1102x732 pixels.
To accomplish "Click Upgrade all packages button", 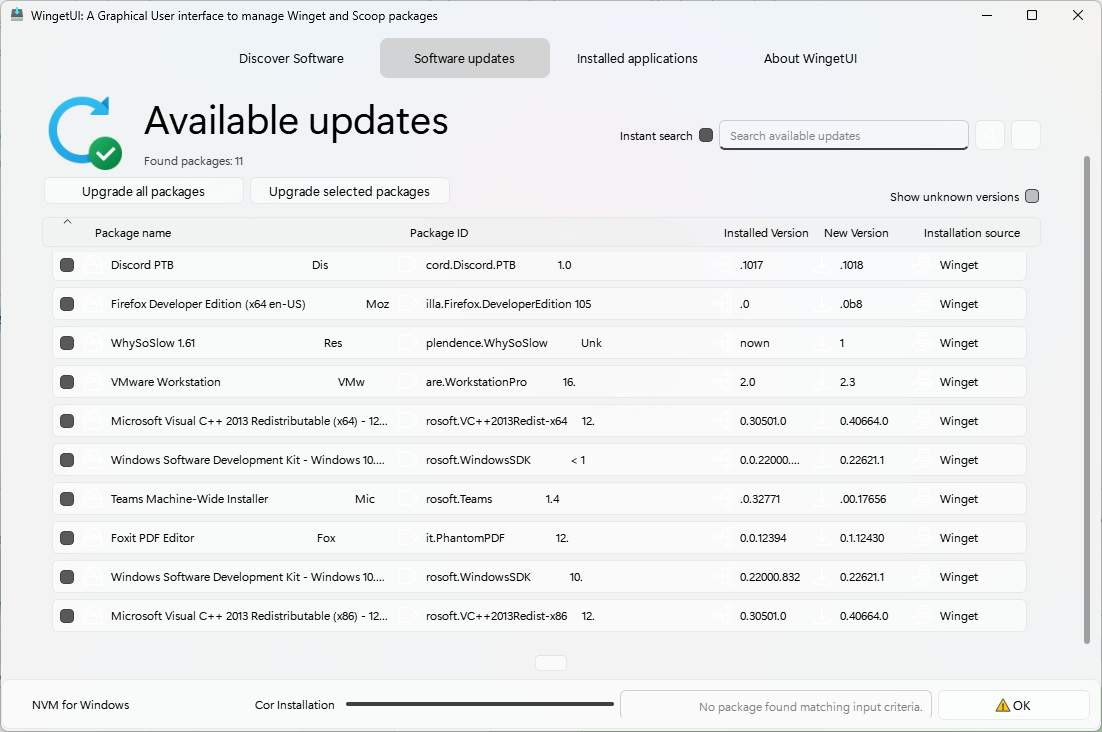I will [143, 191].
